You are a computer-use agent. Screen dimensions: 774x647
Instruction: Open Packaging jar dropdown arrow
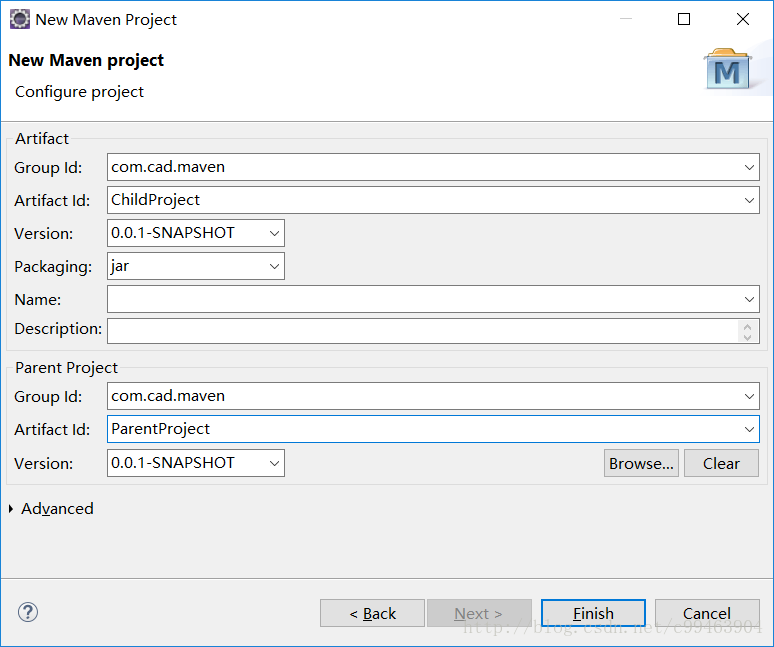274,266
